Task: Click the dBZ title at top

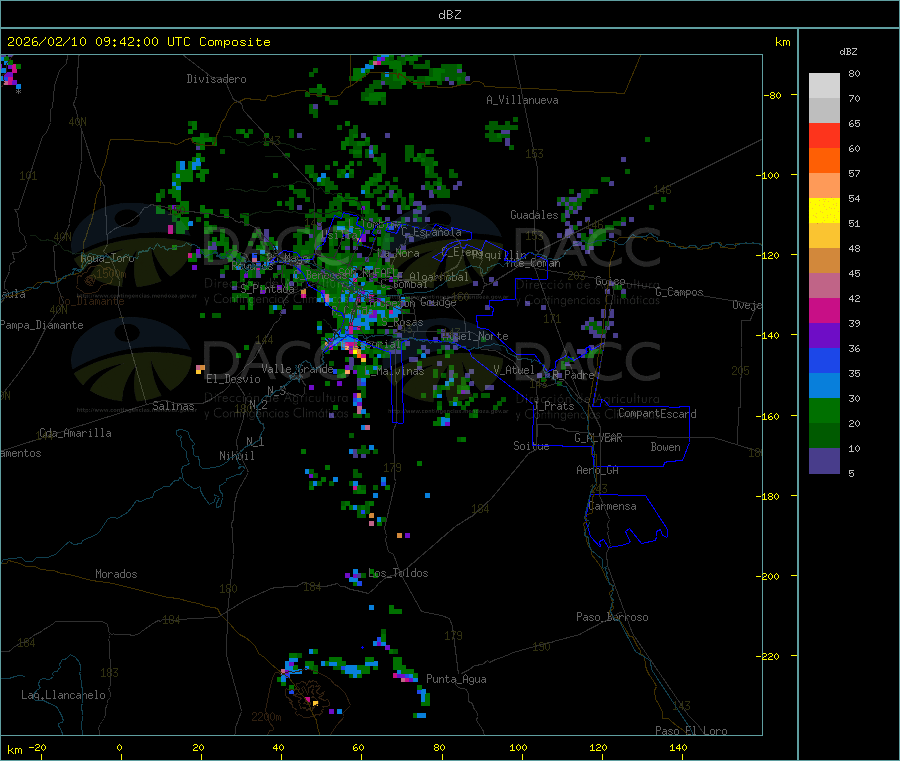Action: click(449, 15)
